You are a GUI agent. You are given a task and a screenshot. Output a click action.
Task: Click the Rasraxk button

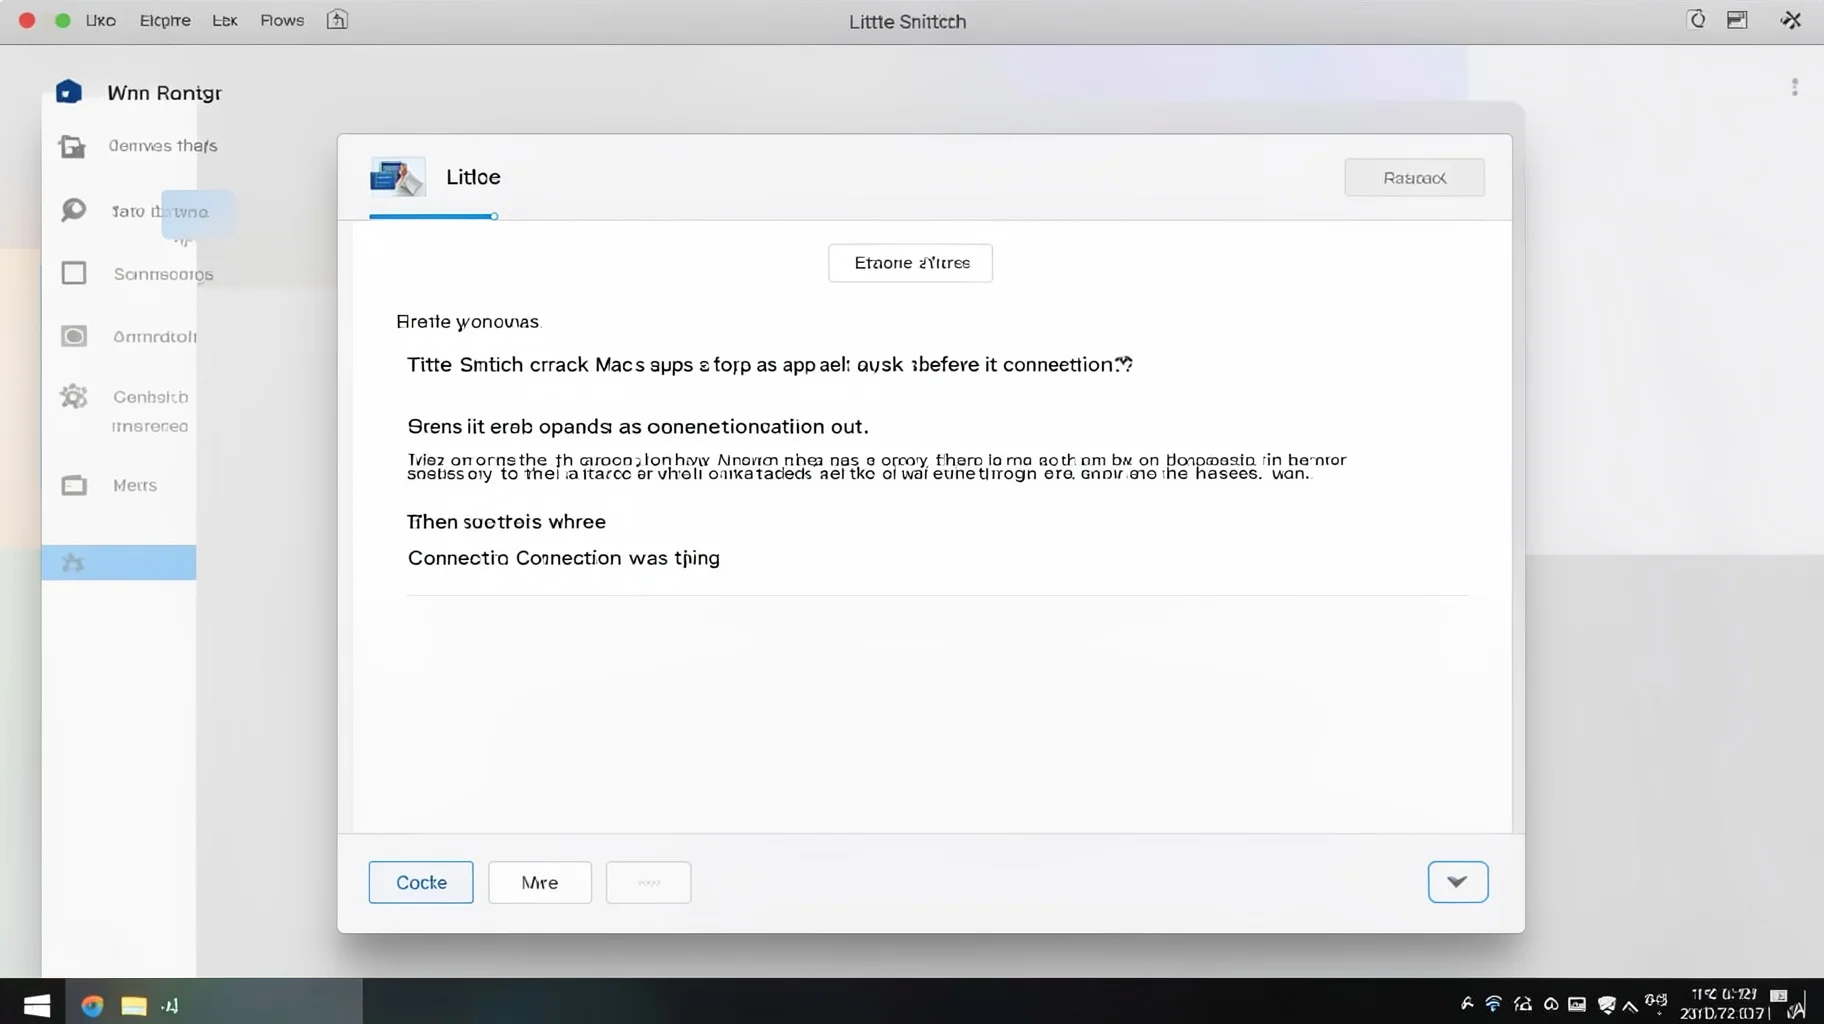coord(1414,178)
